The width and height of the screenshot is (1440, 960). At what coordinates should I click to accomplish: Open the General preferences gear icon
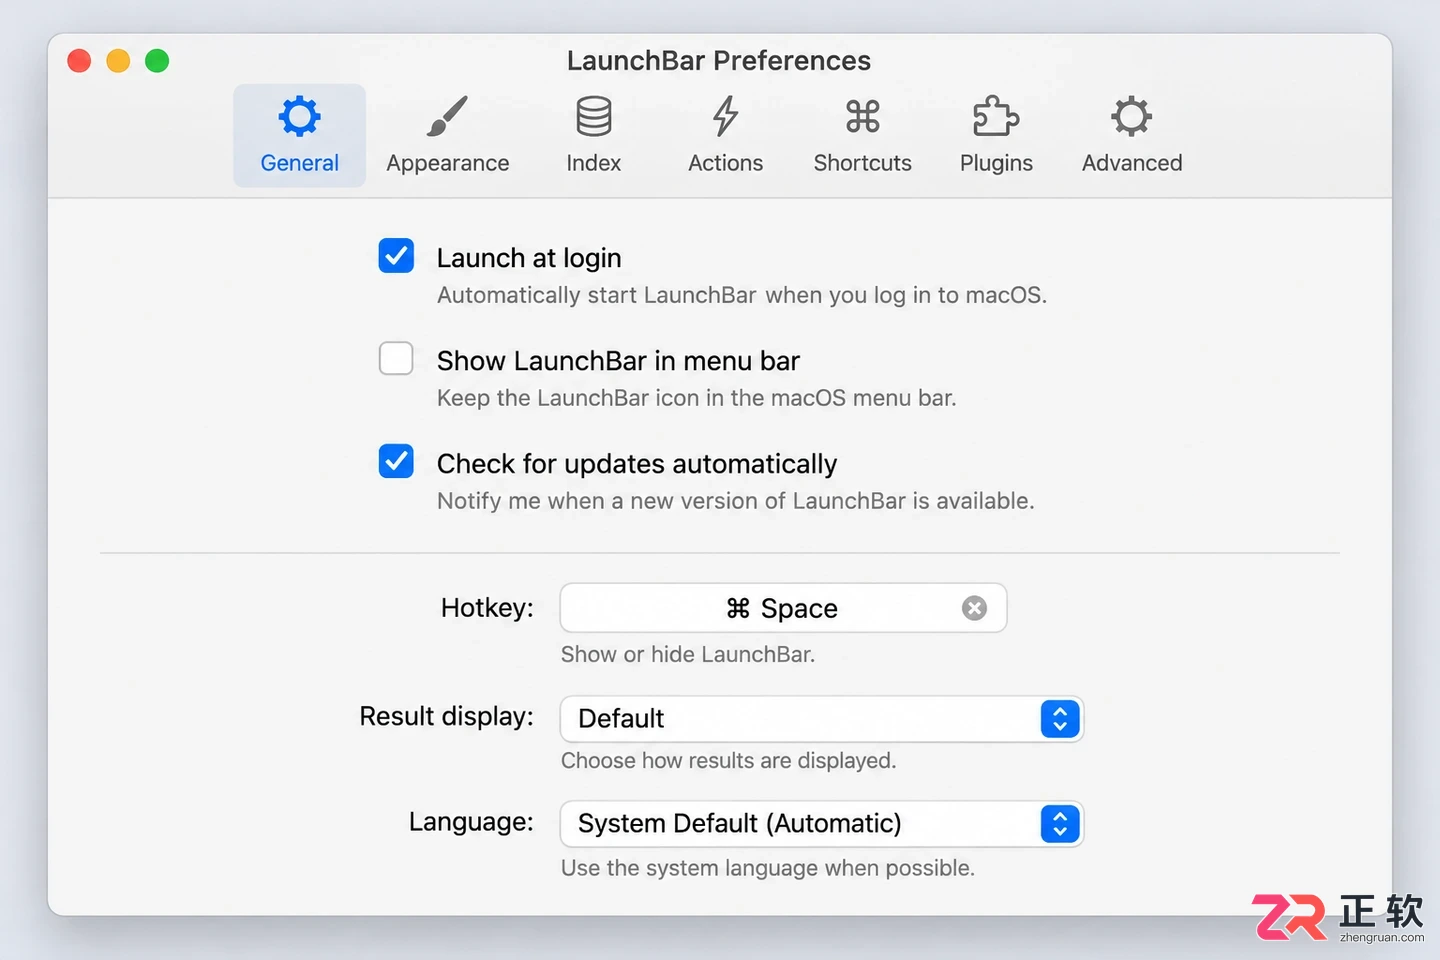tap(299, 117)
